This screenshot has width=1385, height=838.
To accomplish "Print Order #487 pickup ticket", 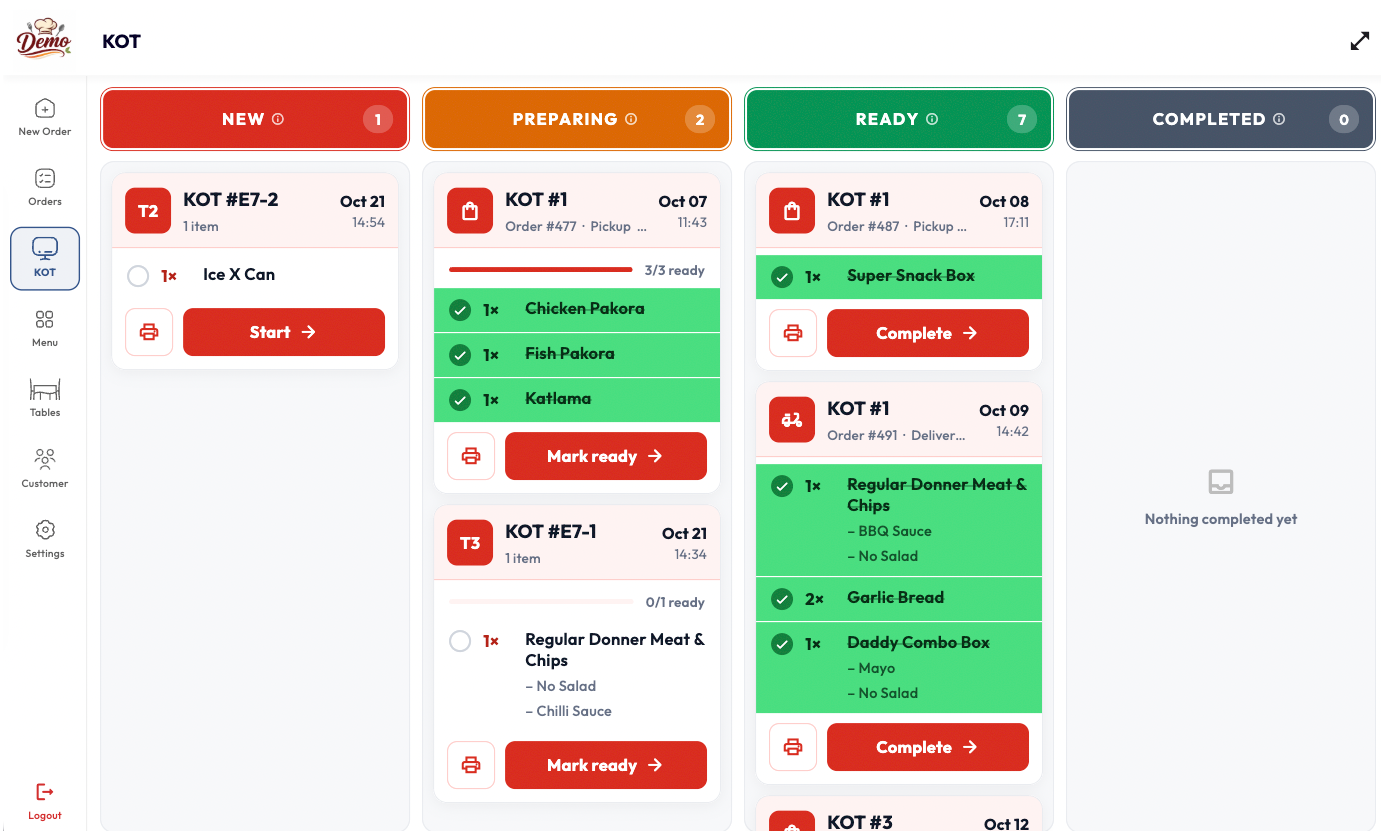I will point(793,333).
